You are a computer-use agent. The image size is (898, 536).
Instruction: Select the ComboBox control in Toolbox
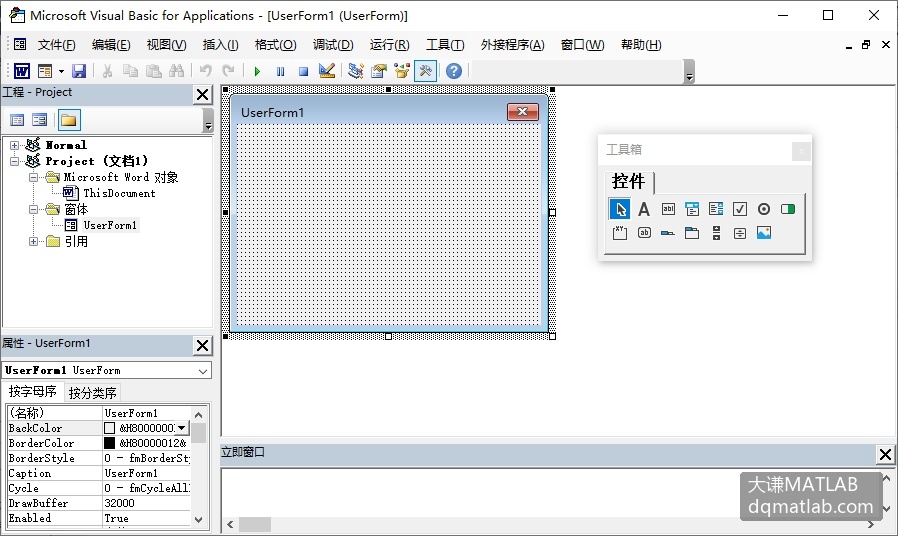pyautogui.click(x=692, y=209)
